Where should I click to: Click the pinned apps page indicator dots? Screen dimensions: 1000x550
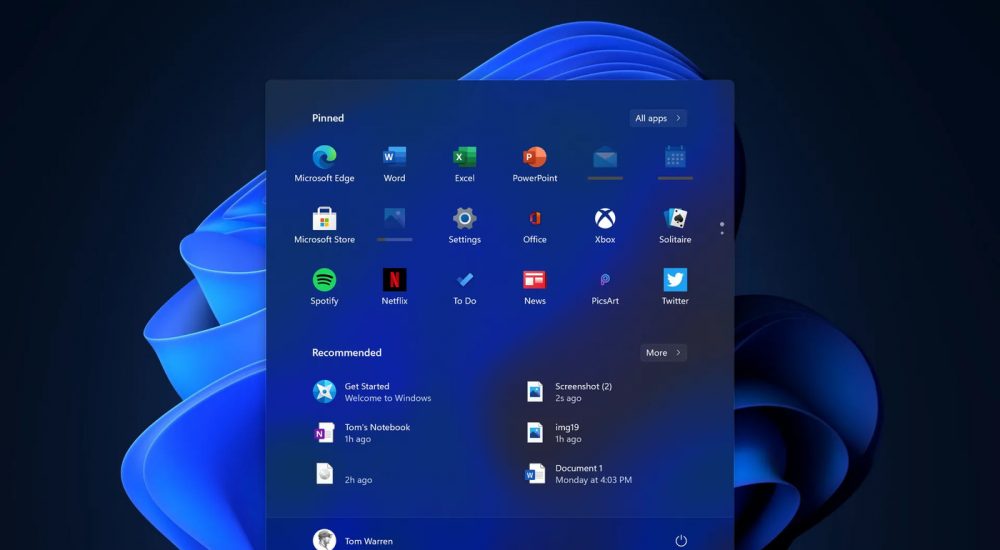coord(722,228)
